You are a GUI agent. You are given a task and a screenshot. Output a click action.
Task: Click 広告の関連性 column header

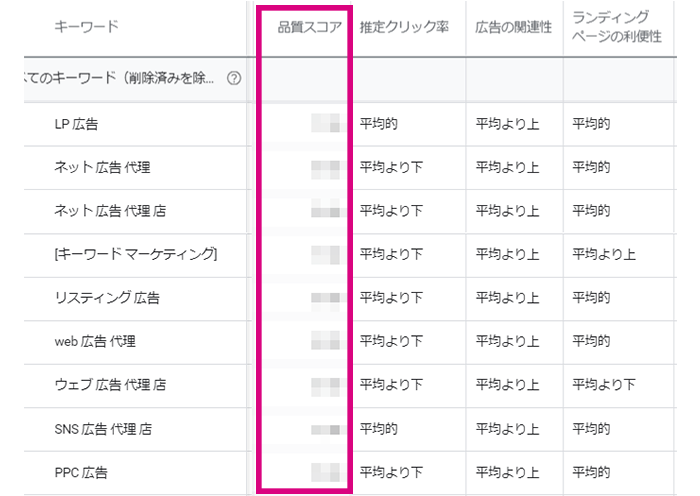513,27
